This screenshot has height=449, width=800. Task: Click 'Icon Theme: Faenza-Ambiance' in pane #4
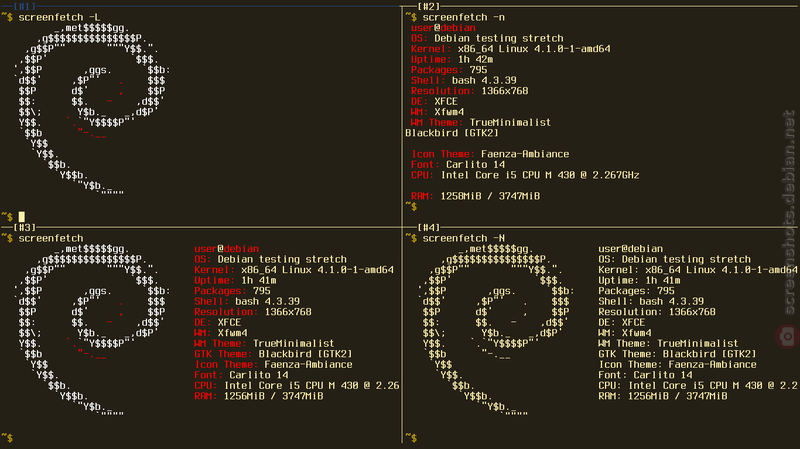(x=677, y=364)
